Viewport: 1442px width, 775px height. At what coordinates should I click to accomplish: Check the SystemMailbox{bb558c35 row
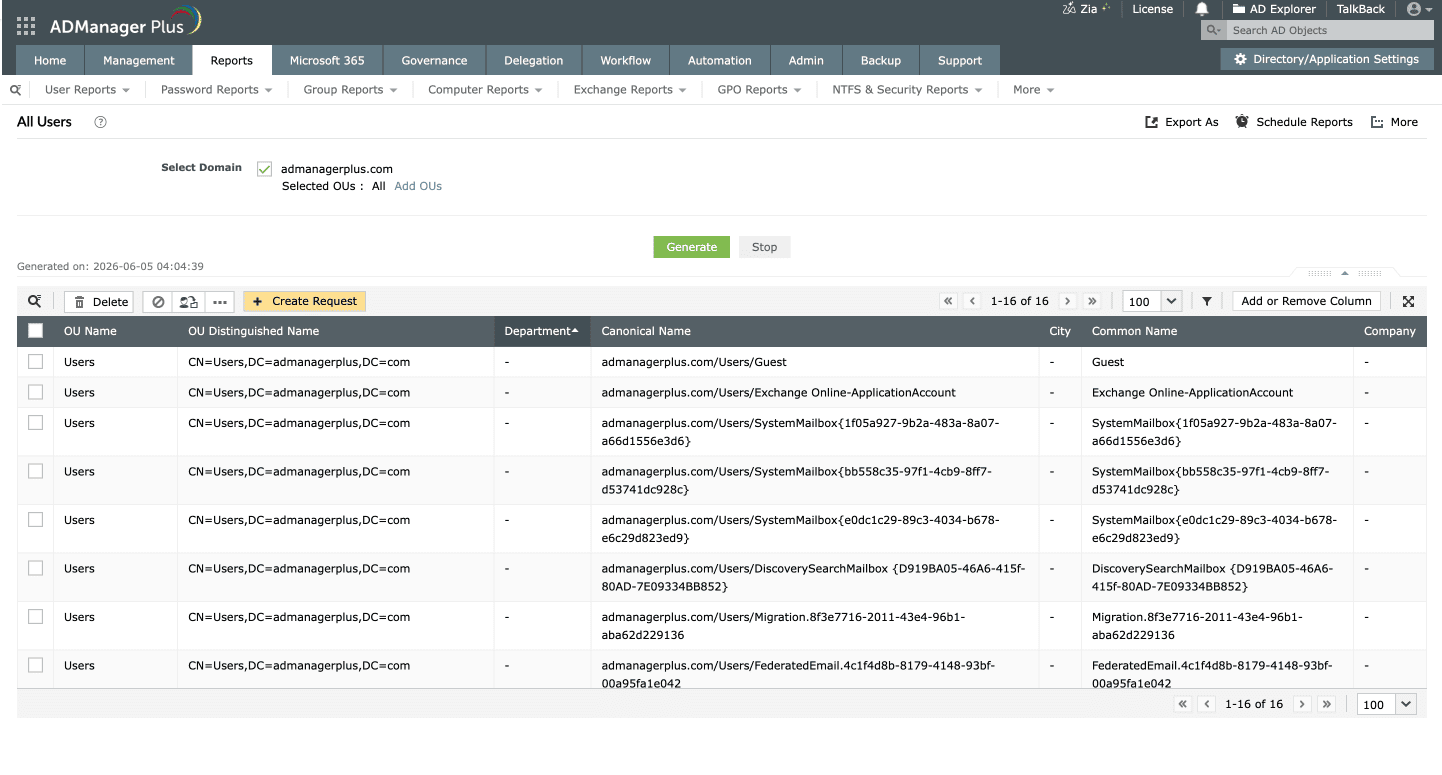coord(36,471)
